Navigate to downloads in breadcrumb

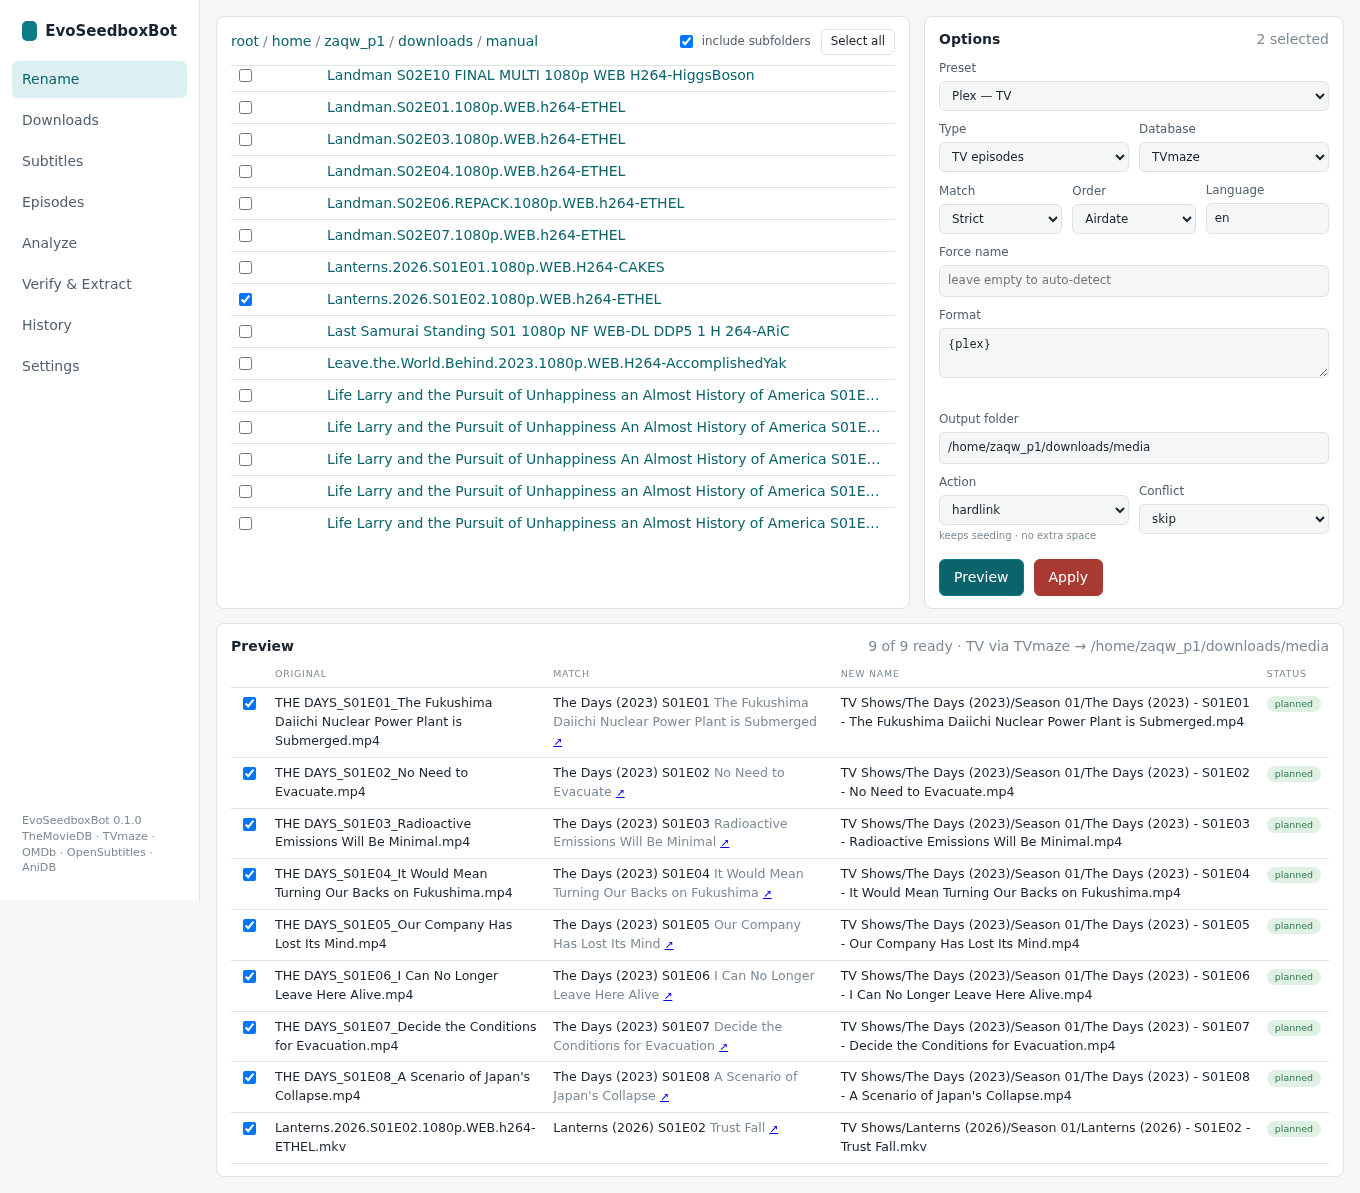tap(435, 41)
